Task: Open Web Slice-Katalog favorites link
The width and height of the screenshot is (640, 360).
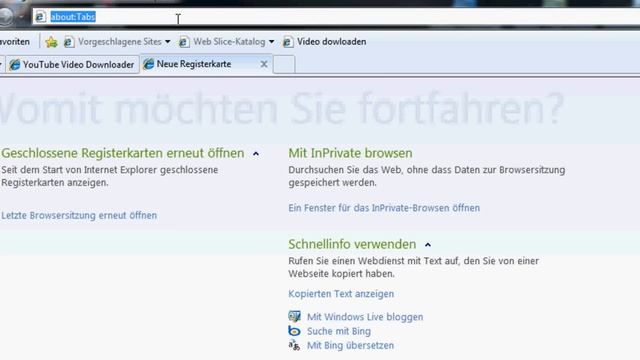Action: 229,42
